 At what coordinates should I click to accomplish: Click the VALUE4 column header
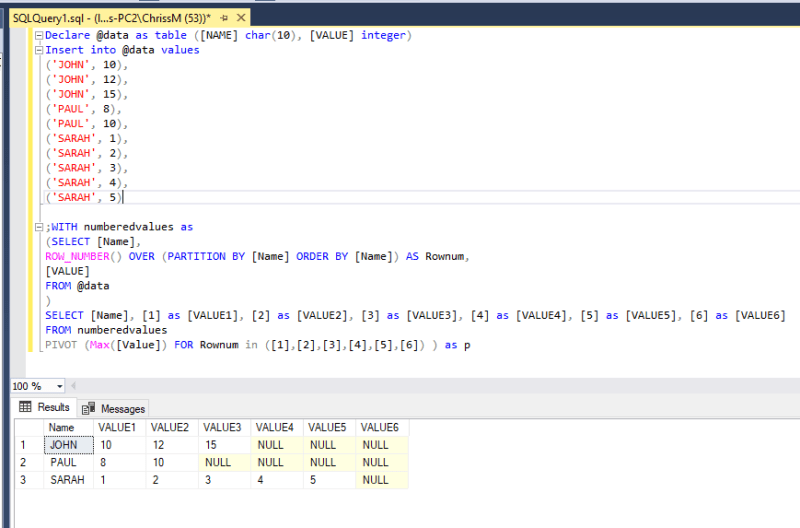(278, 428)
